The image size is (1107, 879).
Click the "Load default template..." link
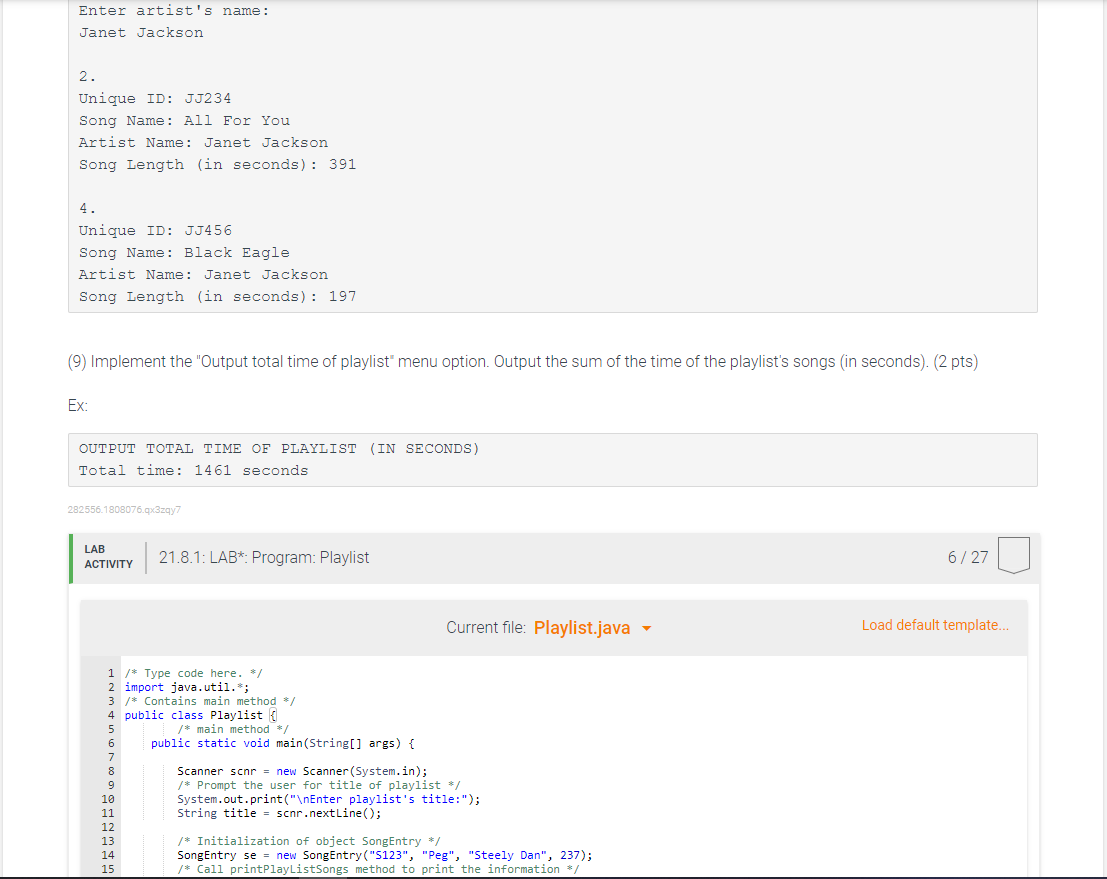point(934,625)
